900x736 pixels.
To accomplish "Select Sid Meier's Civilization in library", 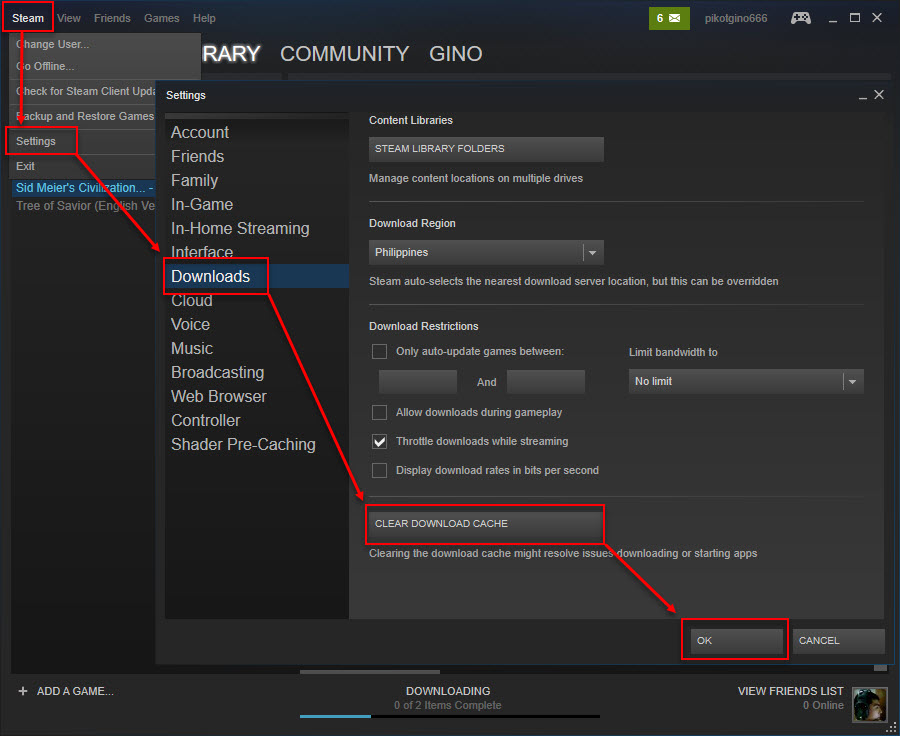I will pyautogui.click(x=84, y=188).
